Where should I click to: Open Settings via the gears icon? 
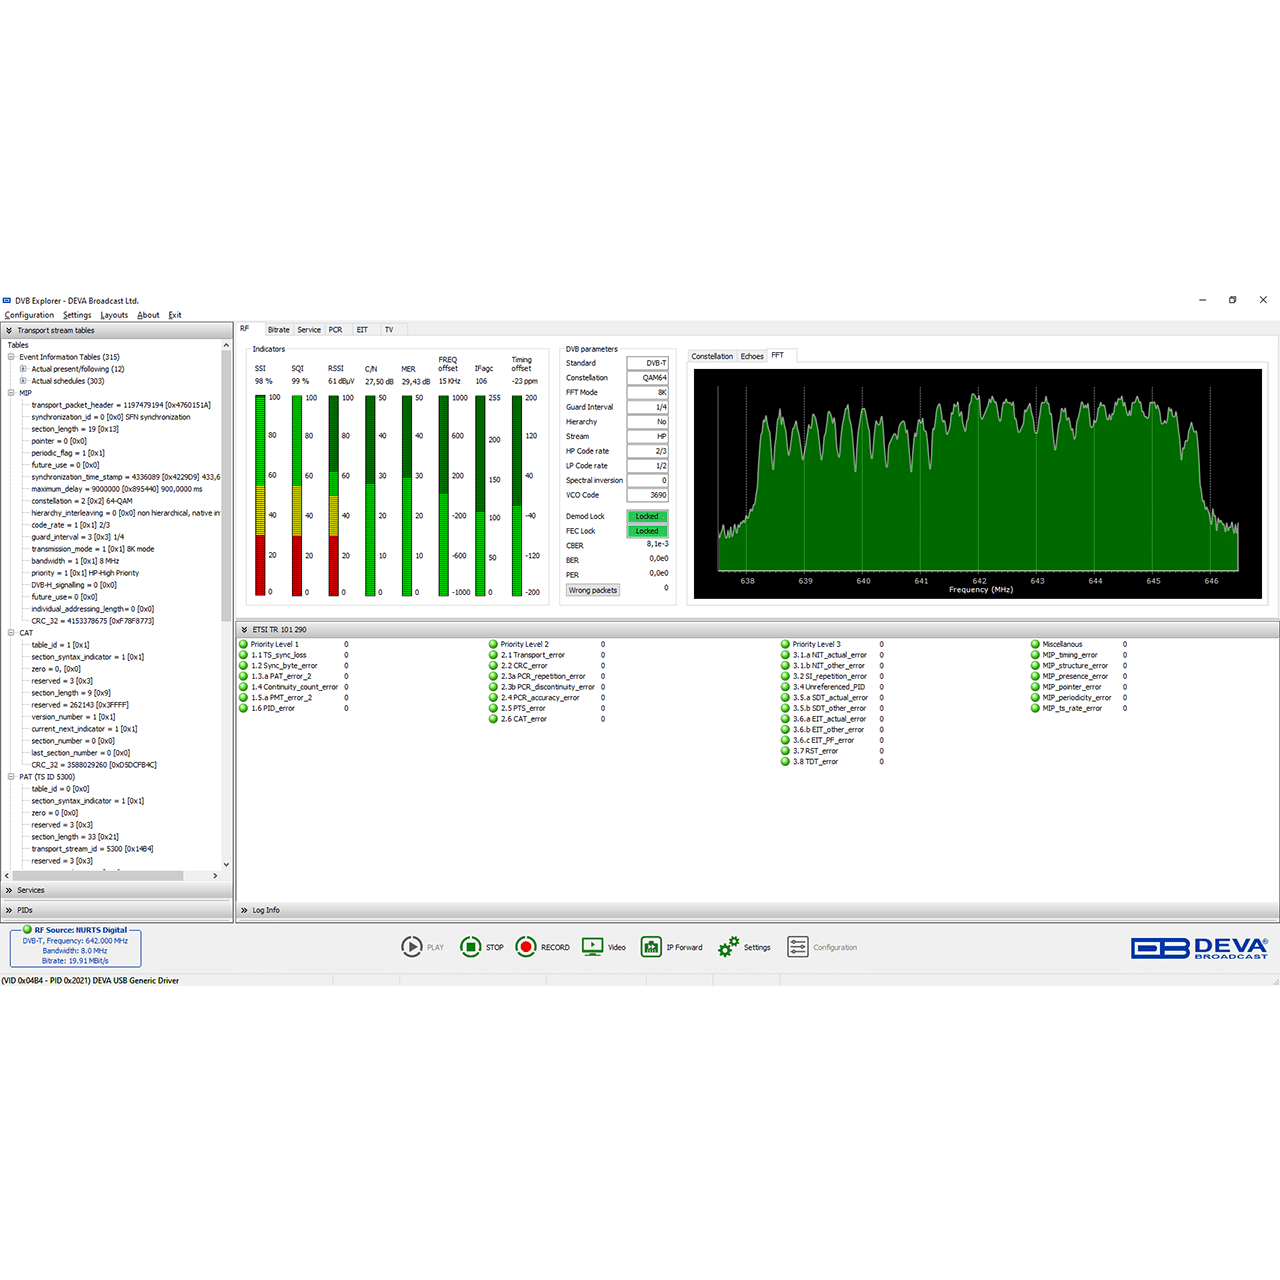point(728,946)
